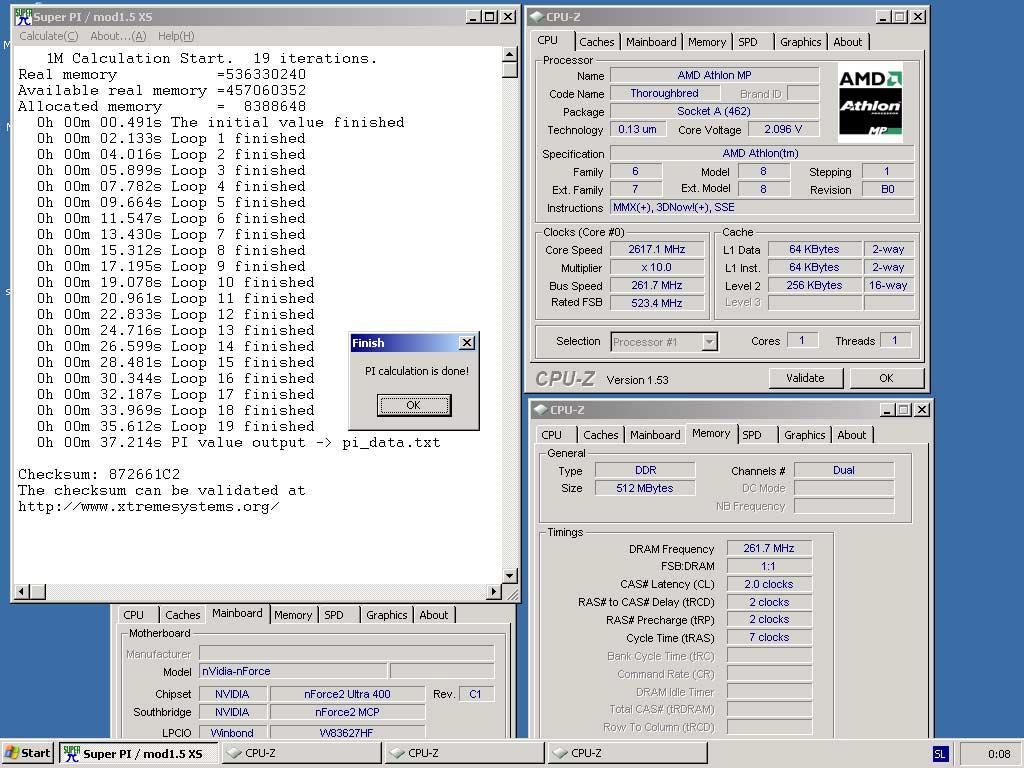Click the Code Name field Thoroughbred

click(x=665, y=93)
